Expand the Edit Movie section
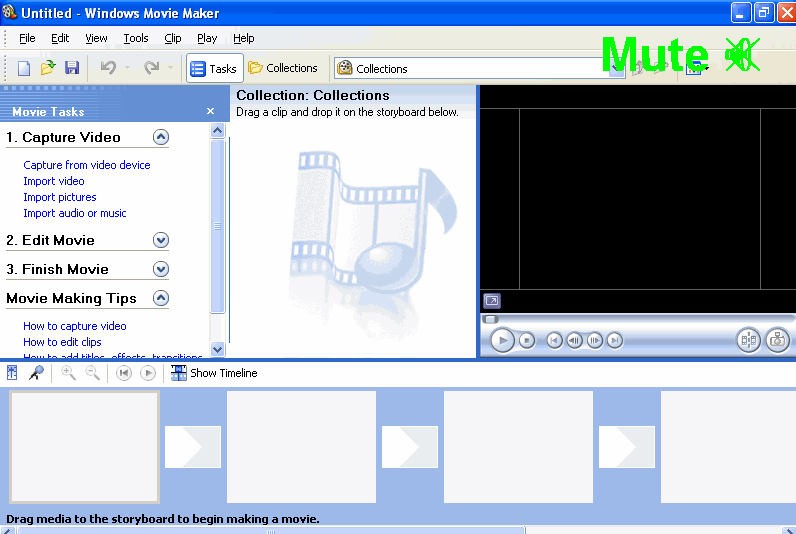796x534 pixels. (x=161, y=240)
